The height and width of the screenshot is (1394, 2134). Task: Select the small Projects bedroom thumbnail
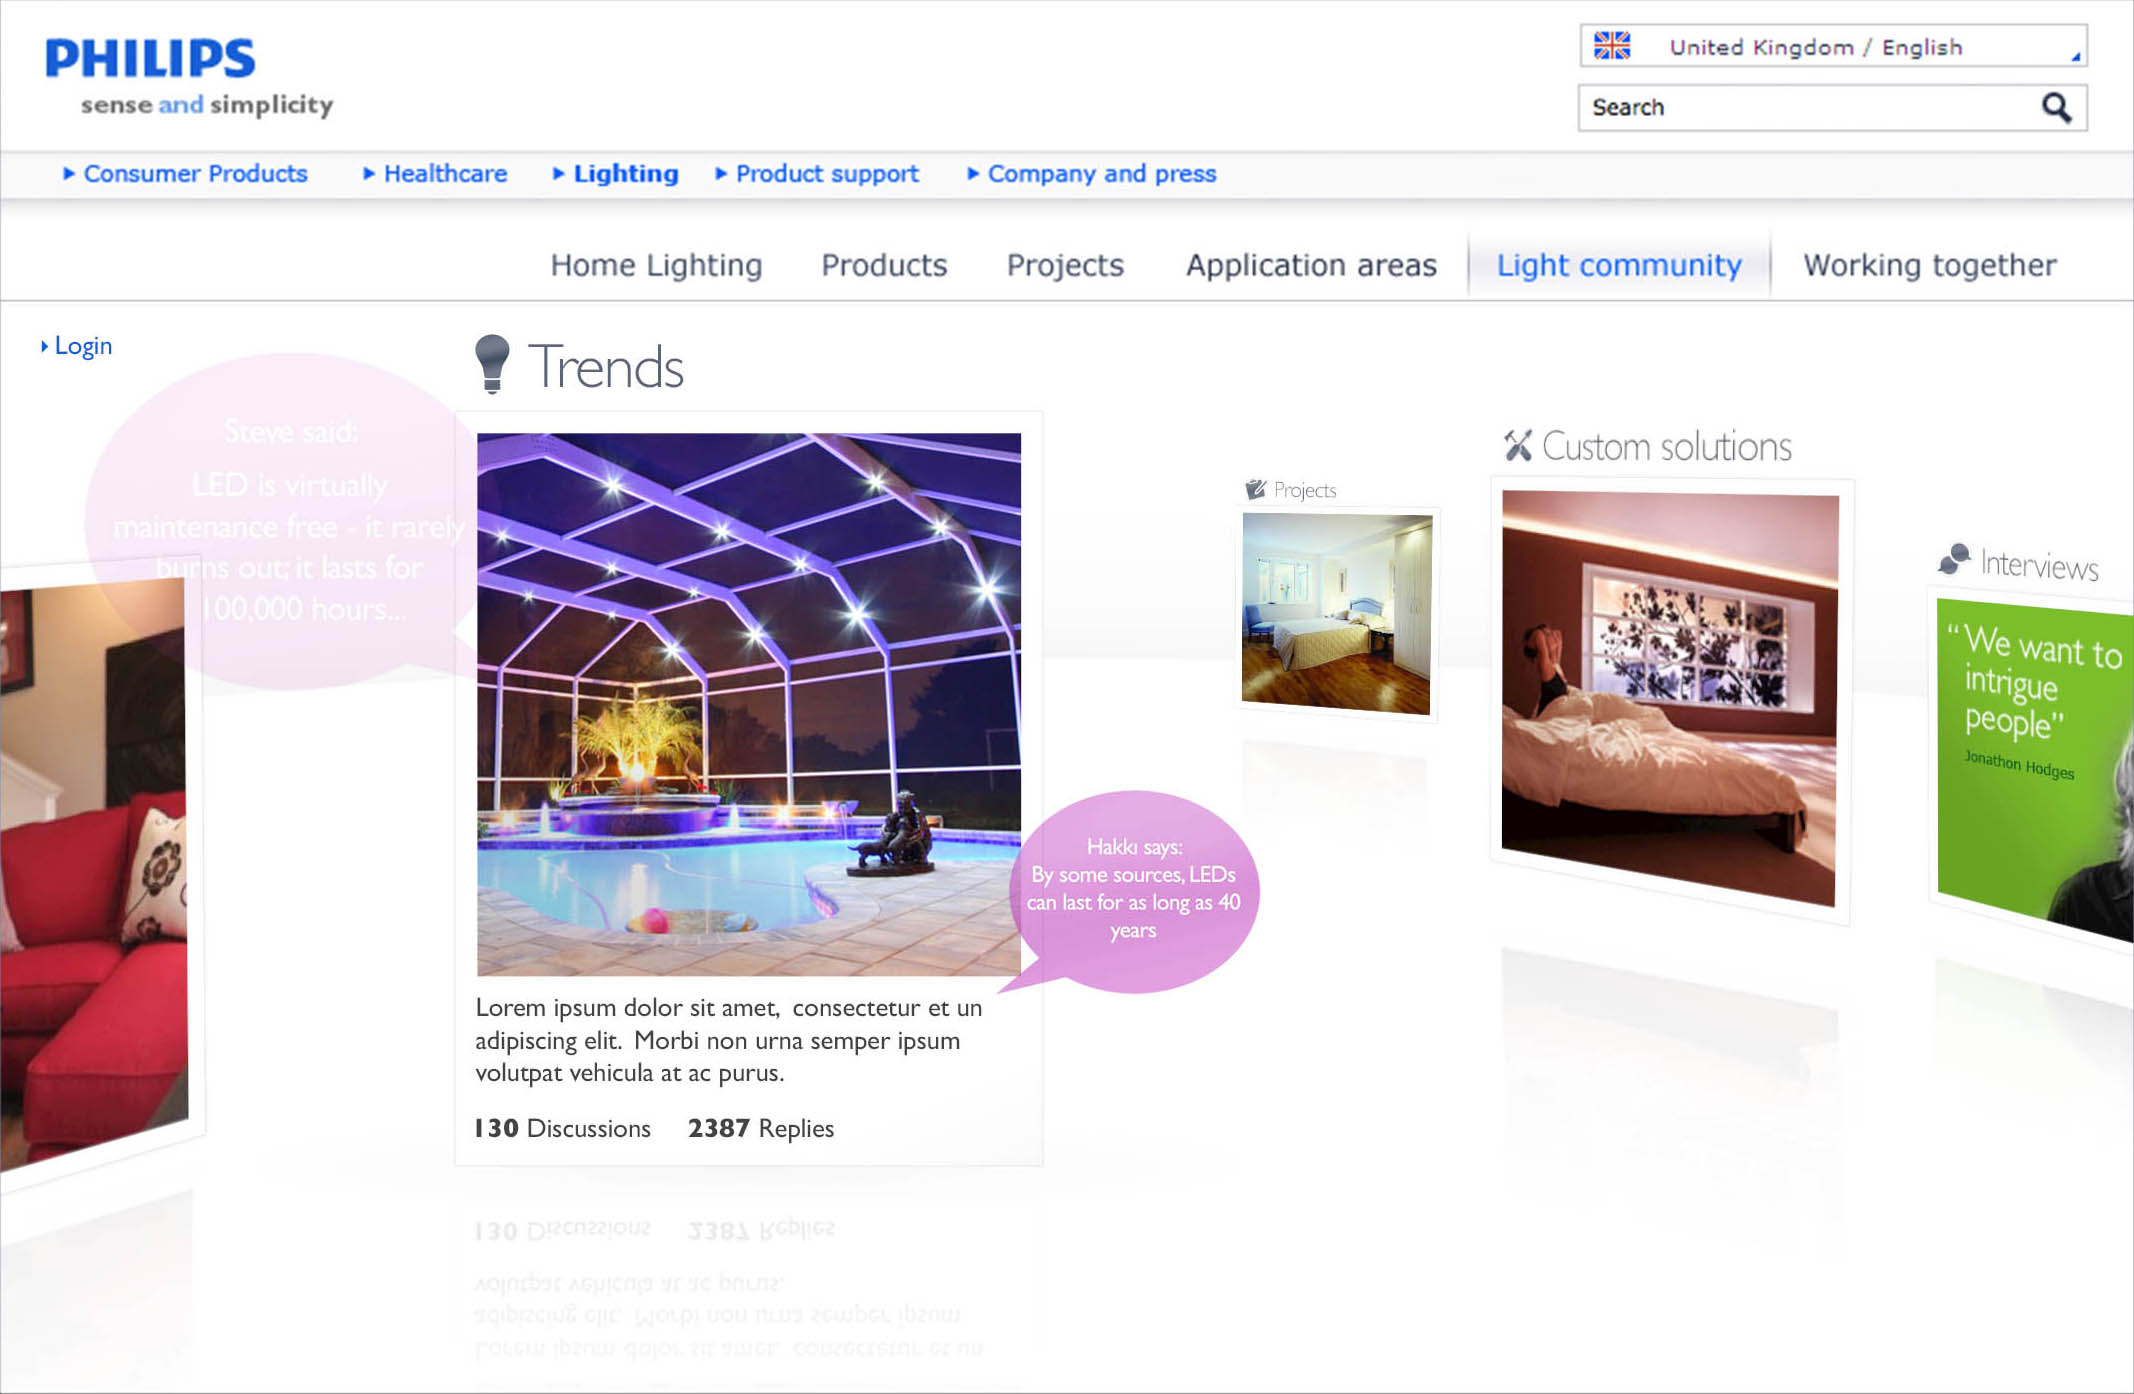coord(1336,613)
